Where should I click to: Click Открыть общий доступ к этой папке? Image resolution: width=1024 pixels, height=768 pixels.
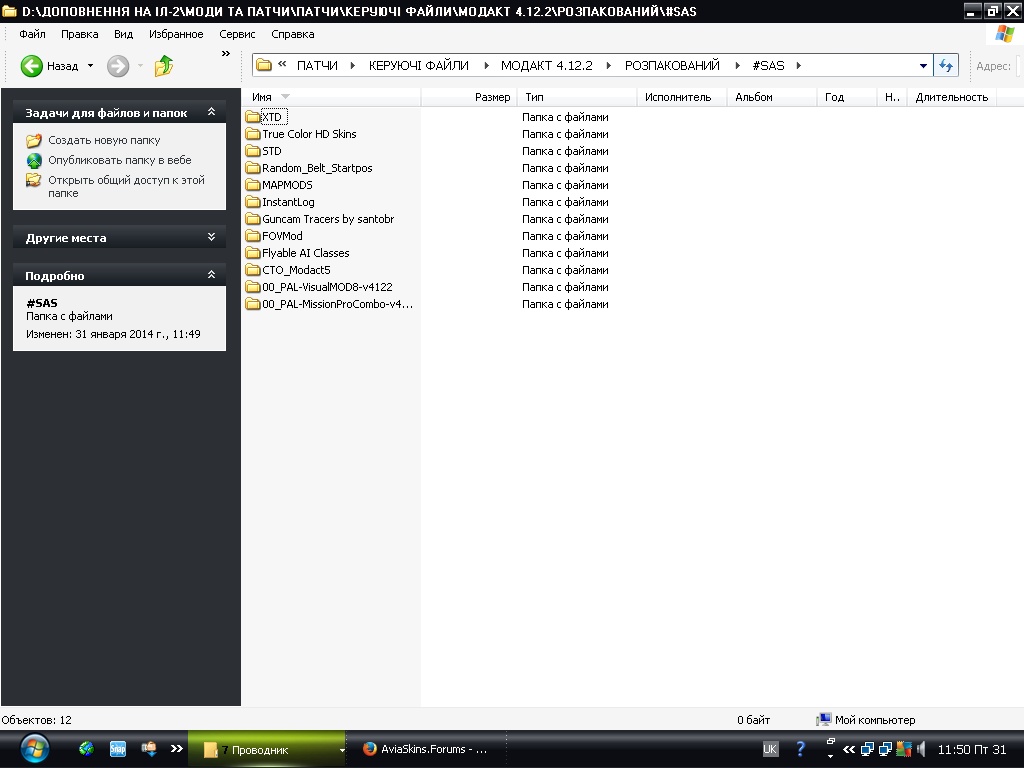click(x=126, y=186)
